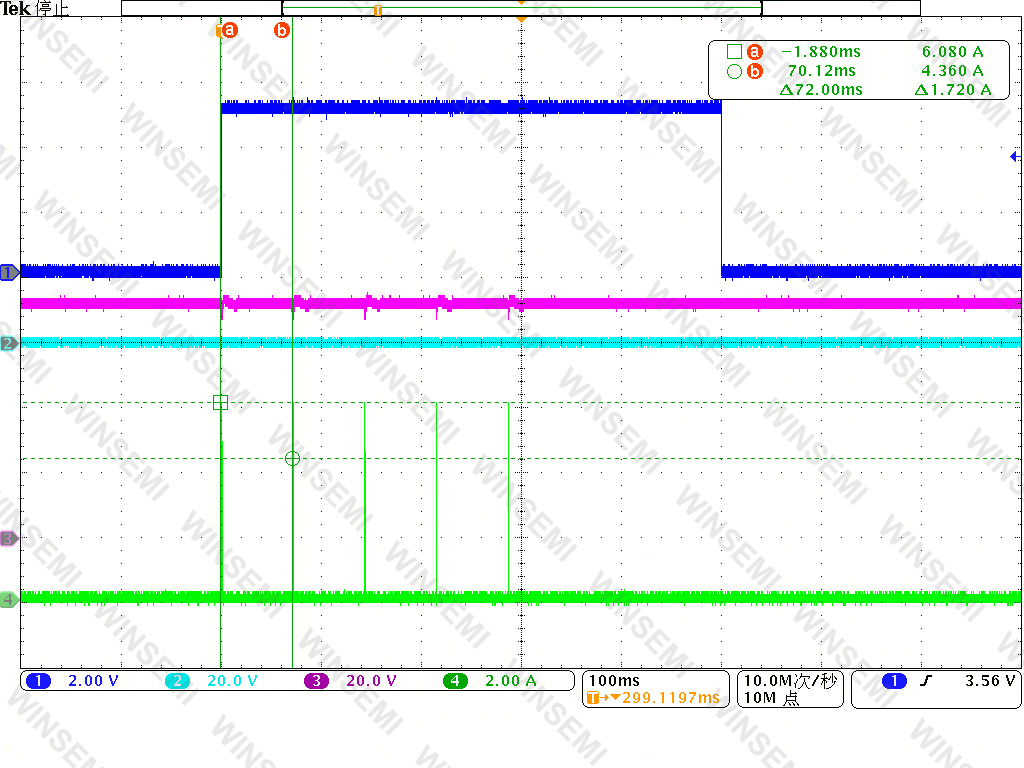
Task: Click the record overview bar at top
Action: [x=520, y=8]
